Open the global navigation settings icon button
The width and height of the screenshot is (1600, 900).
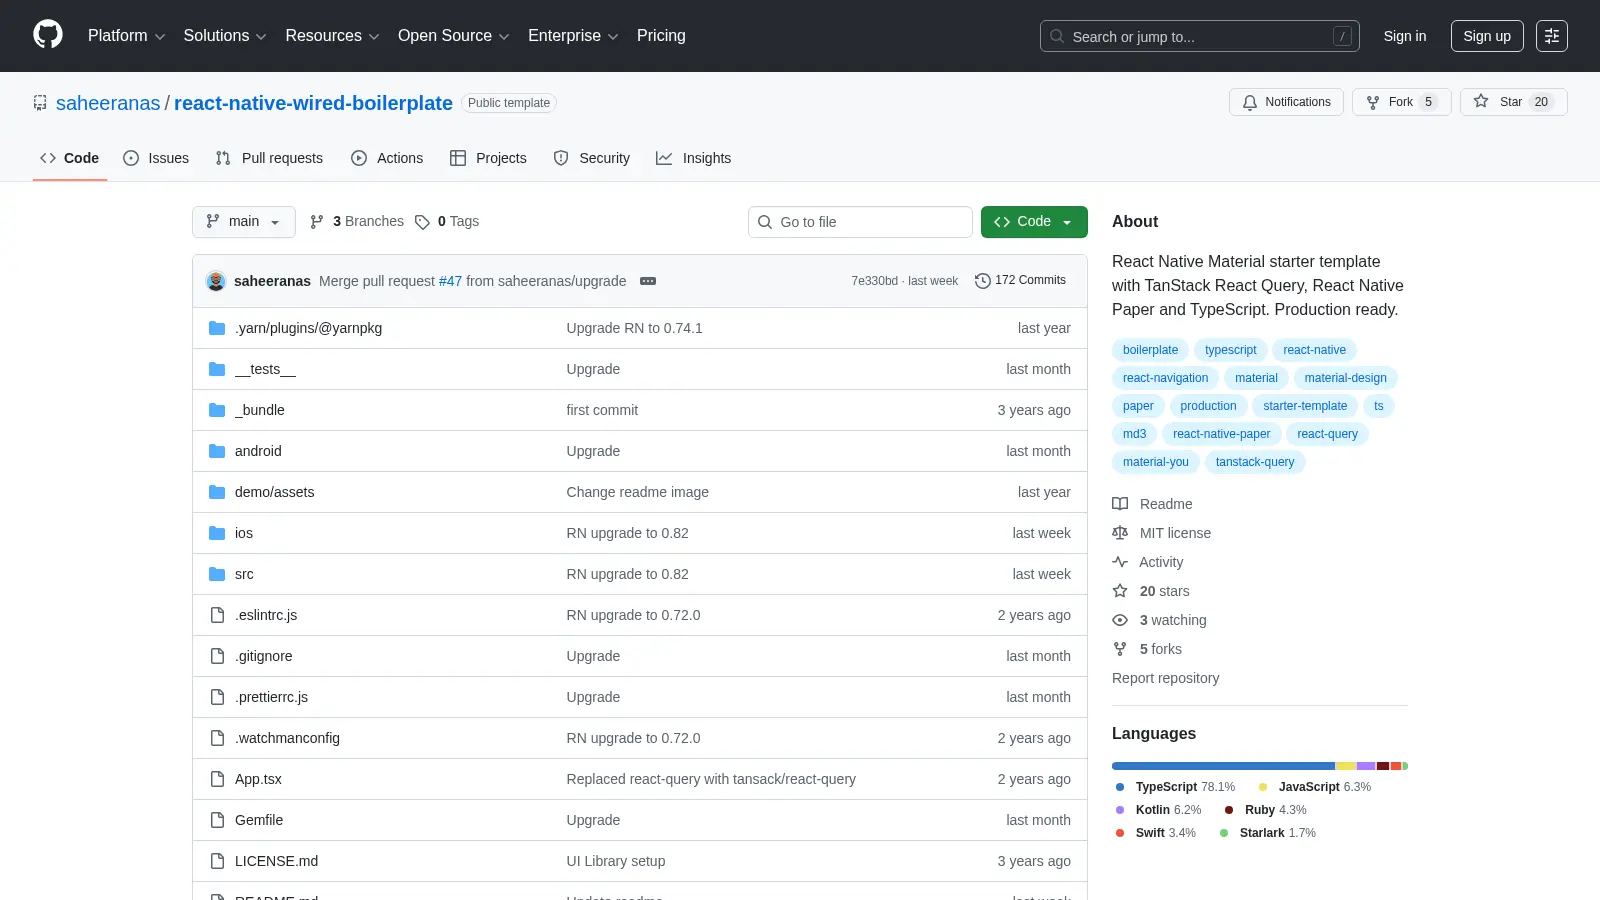pos(1552,36)
